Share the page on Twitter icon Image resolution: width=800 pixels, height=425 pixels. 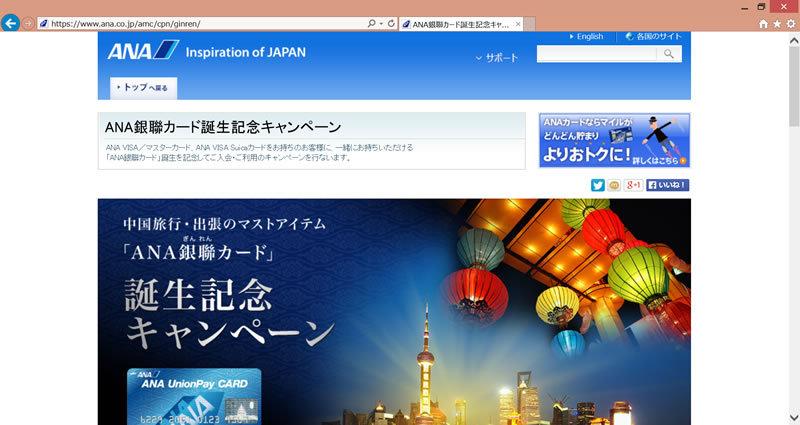597,185
